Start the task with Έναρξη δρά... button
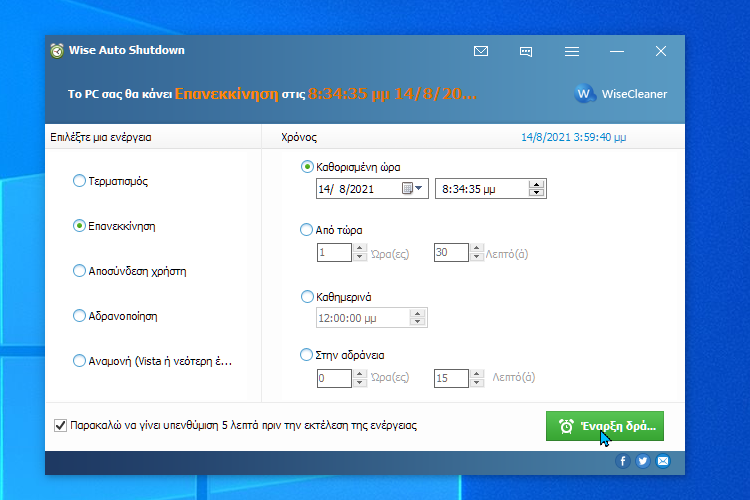750x500 pixels. pos(605,426)
